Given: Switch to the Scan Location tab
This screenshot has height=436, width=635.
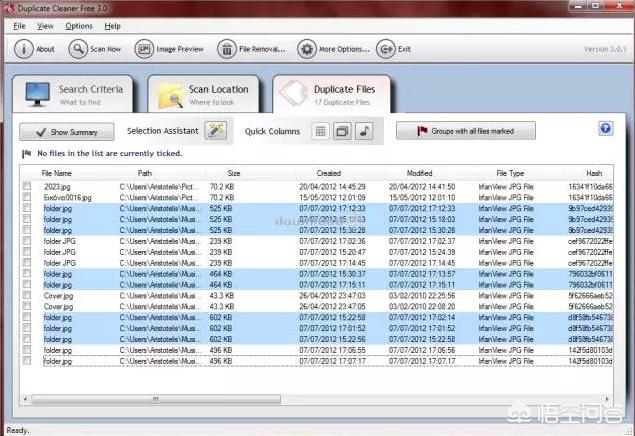Looking at the screenshot, I should point(203,94).
